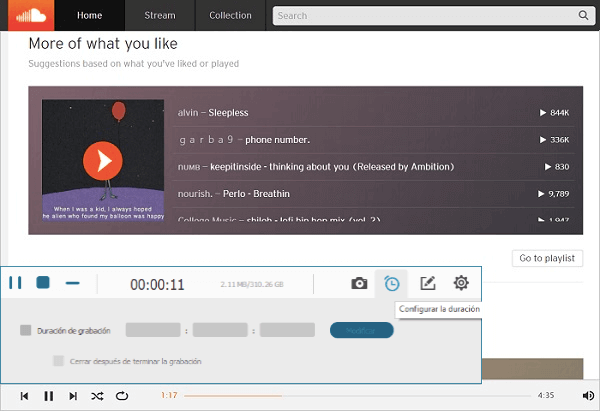Enable Duración de grabación checkbox

point(26,330)
